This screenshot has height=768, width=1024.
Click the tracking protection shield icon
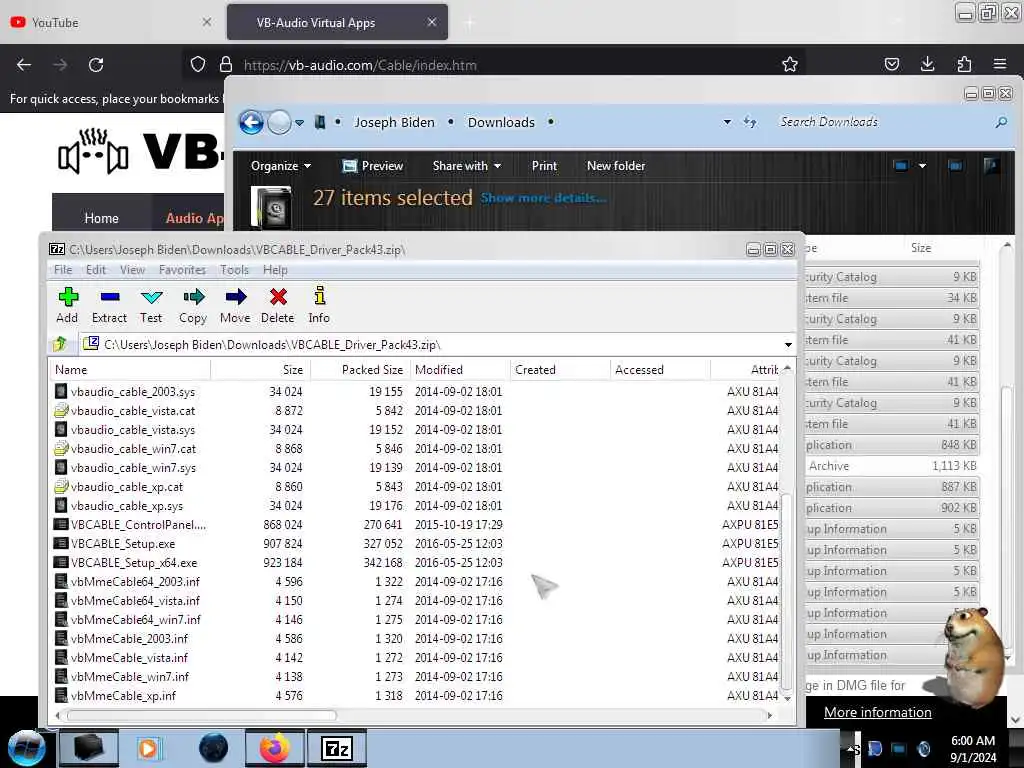click(x=198, y=64)
